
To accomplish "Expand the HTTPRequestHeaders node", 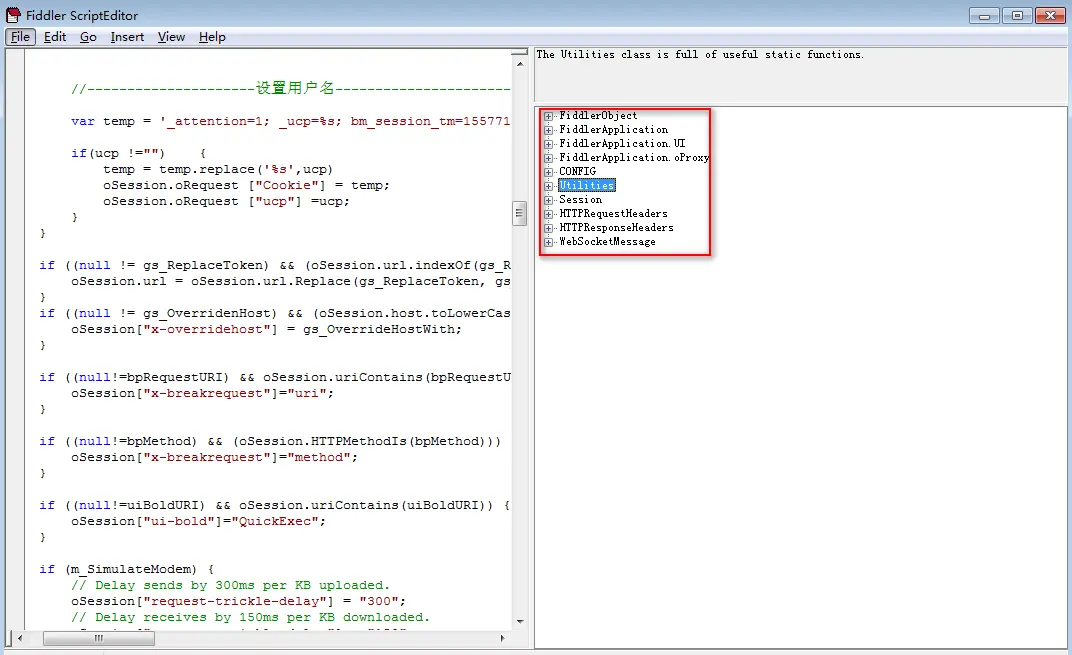I will (548, 214).
